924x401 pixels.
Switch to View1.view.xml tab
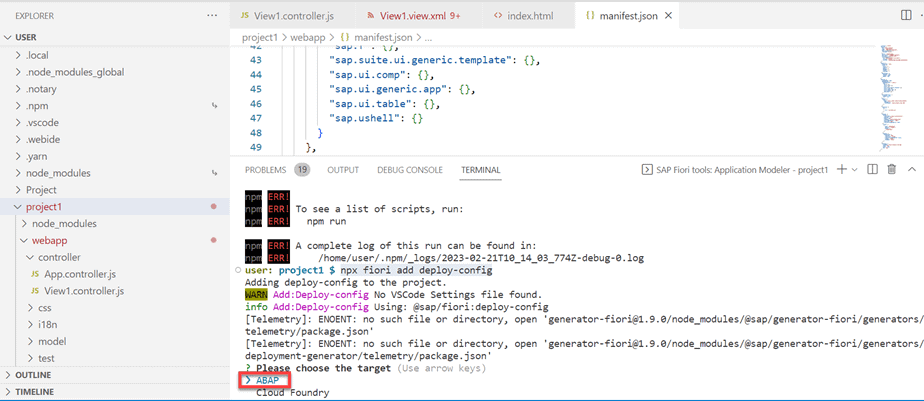[x=412, y=16]
